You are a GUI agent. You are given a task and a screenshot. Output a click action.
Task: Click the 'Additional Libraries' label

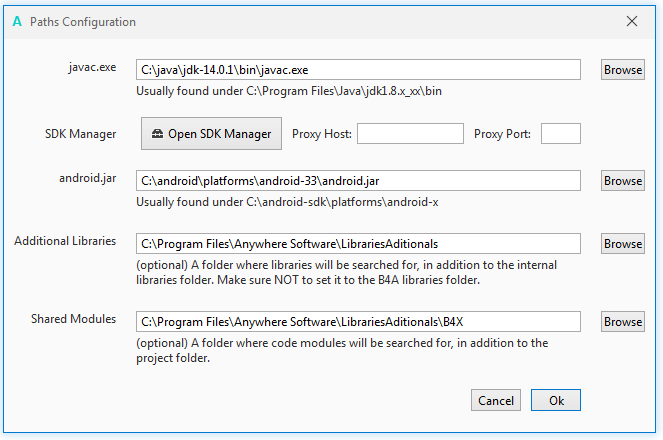(65, 241)
